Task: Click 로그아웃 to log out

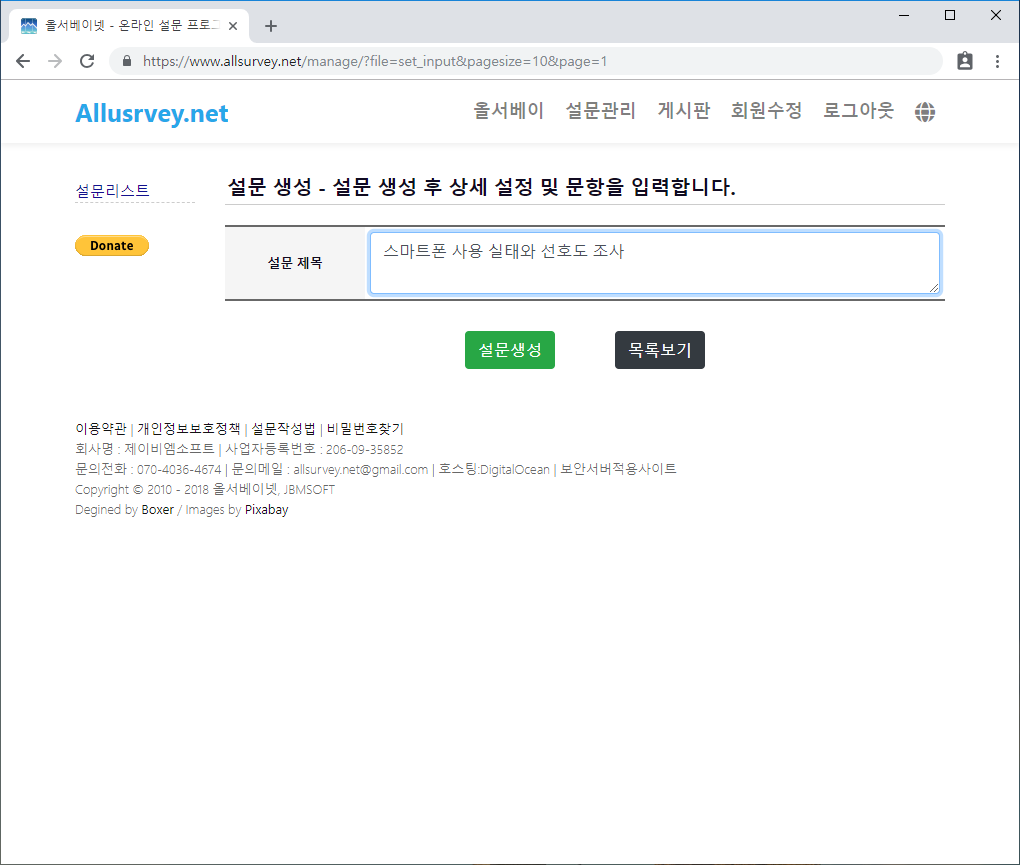Action: (858, 111)
